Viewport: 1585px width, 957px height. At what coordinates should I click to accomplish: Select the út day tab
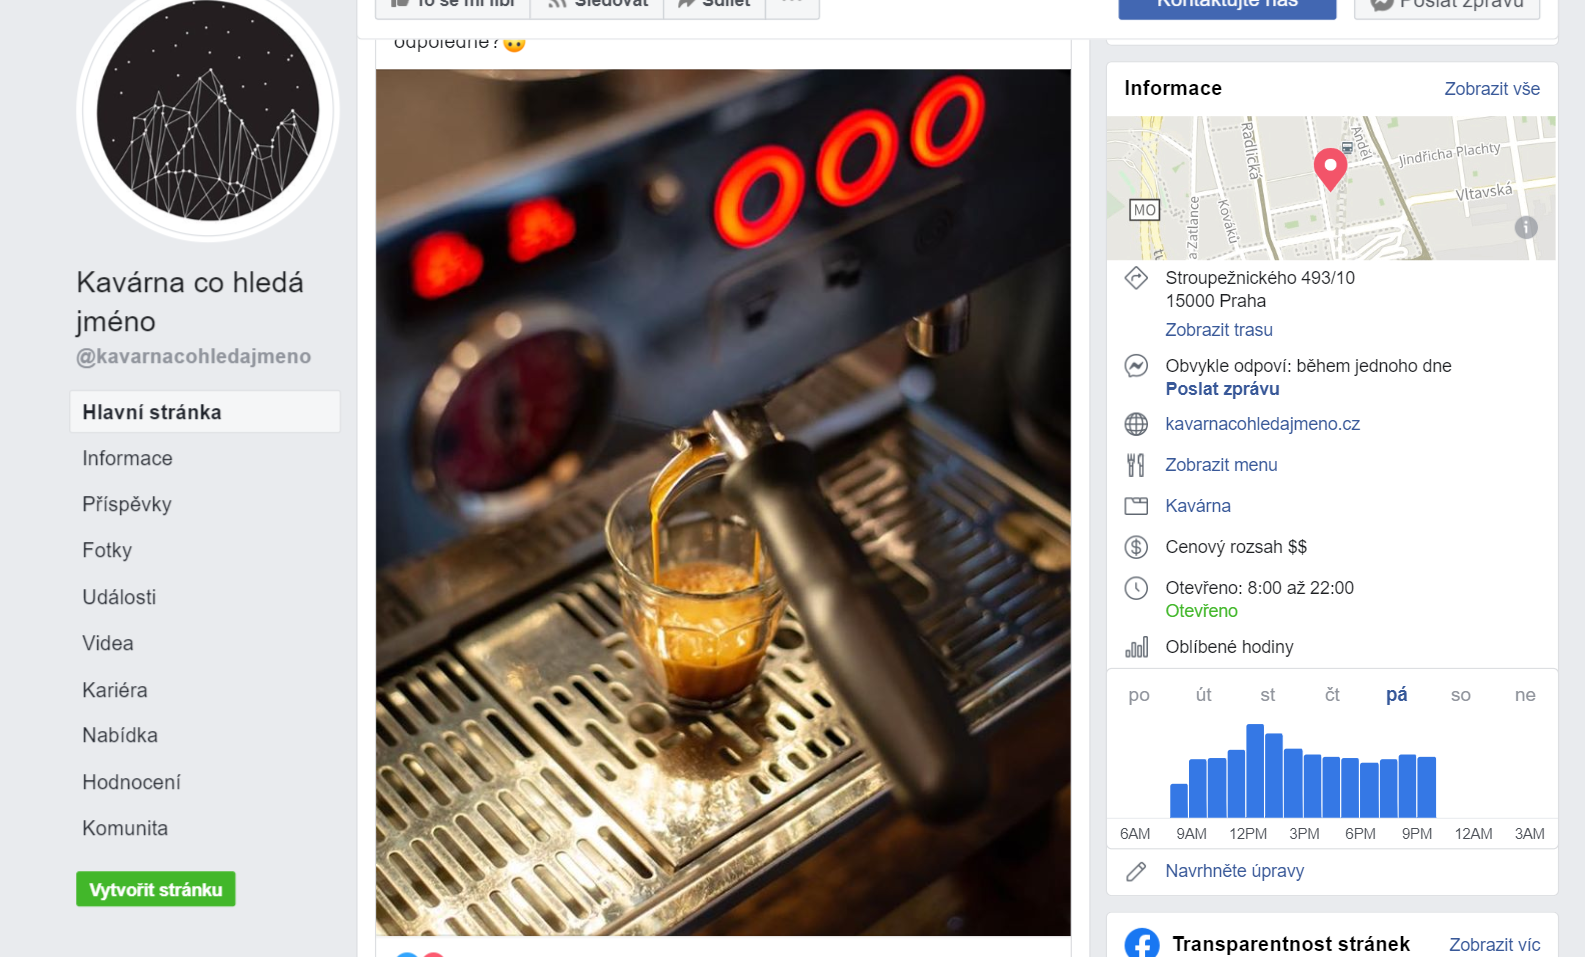coord(1203,695)
